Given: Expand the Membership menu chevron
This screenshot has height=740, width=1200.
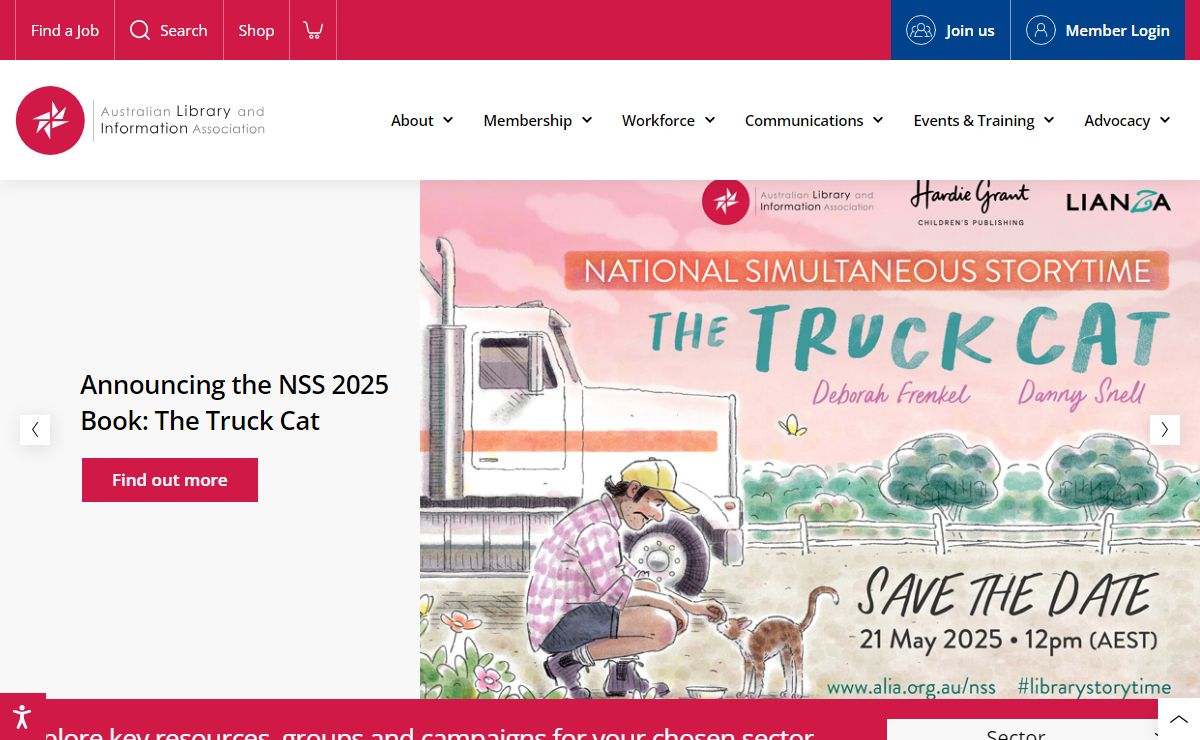Looking at the screenshot, I should [587, 120].
